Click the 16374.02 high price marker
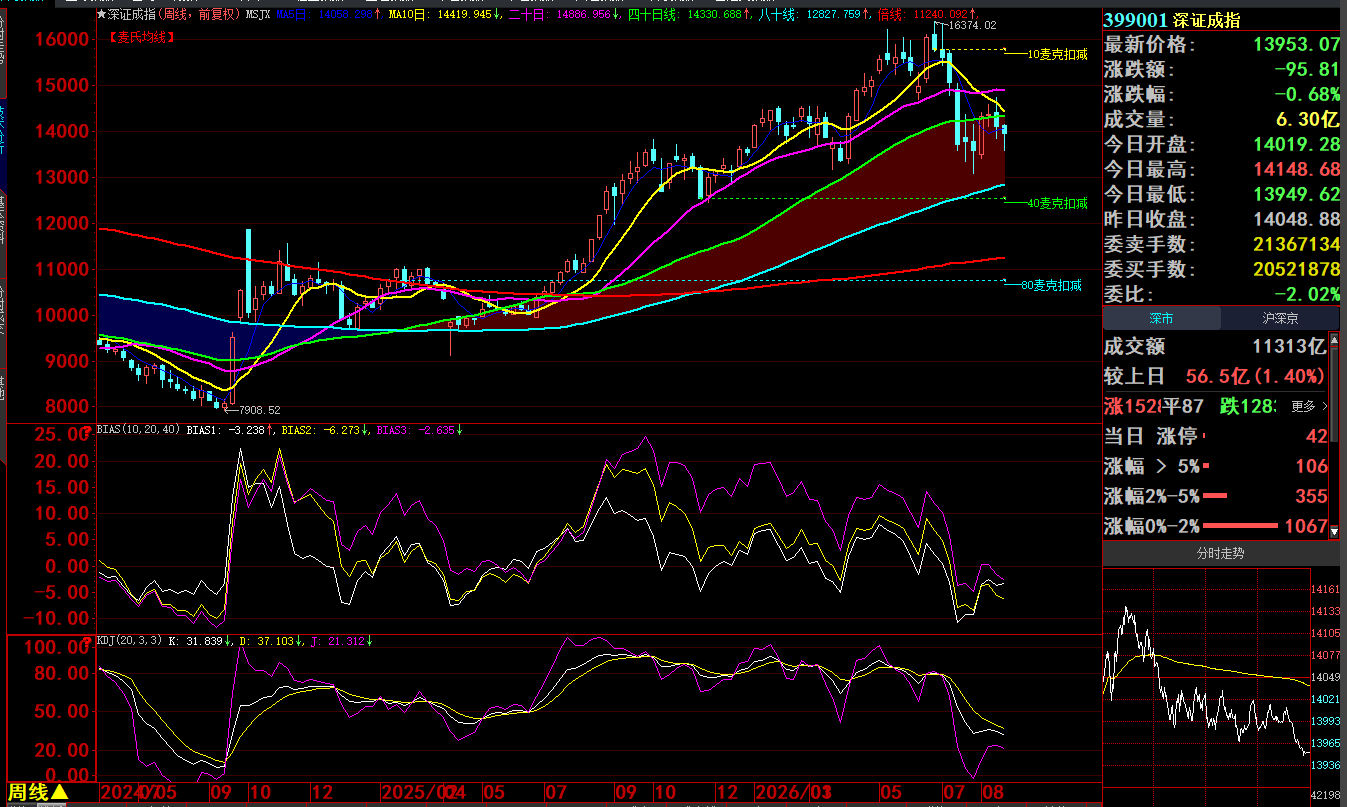Viewport: 1347px width, 807px height. pyautogui.click(x=972, y=25)
